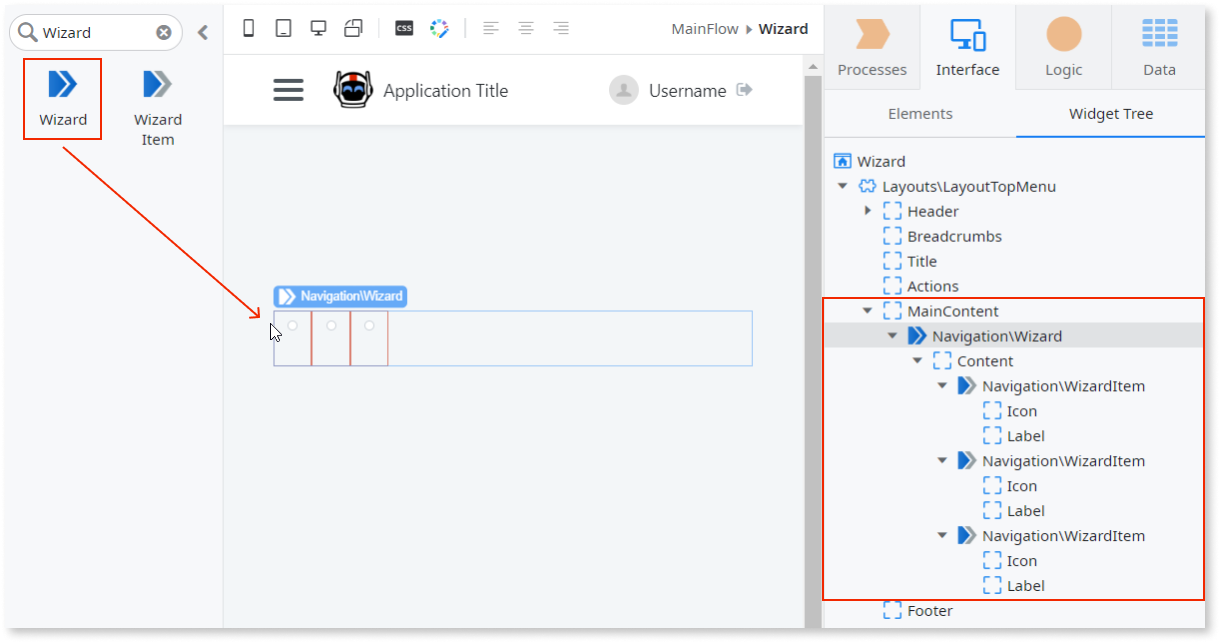
Task: Collapse the Layouts\LayoutTopMenu tree node
Action: pos(842,185)
